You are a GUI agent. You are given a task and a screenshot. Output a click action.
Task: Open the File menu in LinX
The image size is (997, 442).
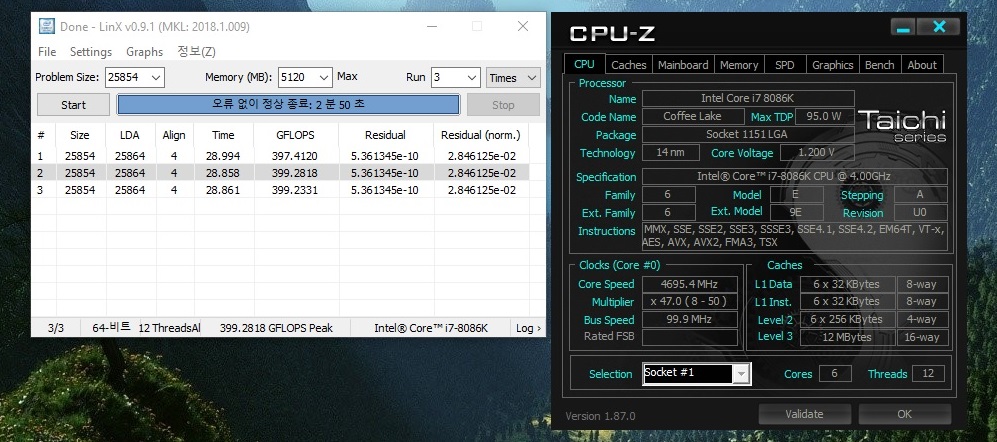pyautogui.click(x=47, y=52)
